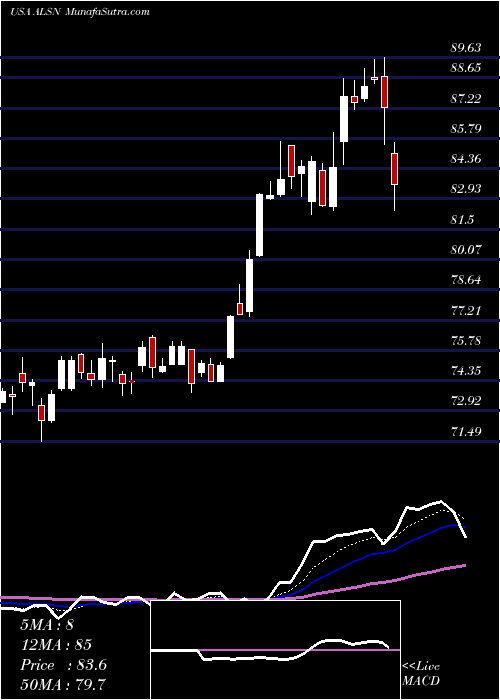Image resolution: width=500 pixels, height=700 pixels.
Task: Select the 82.93 price axis label
Action: point(466,188)
